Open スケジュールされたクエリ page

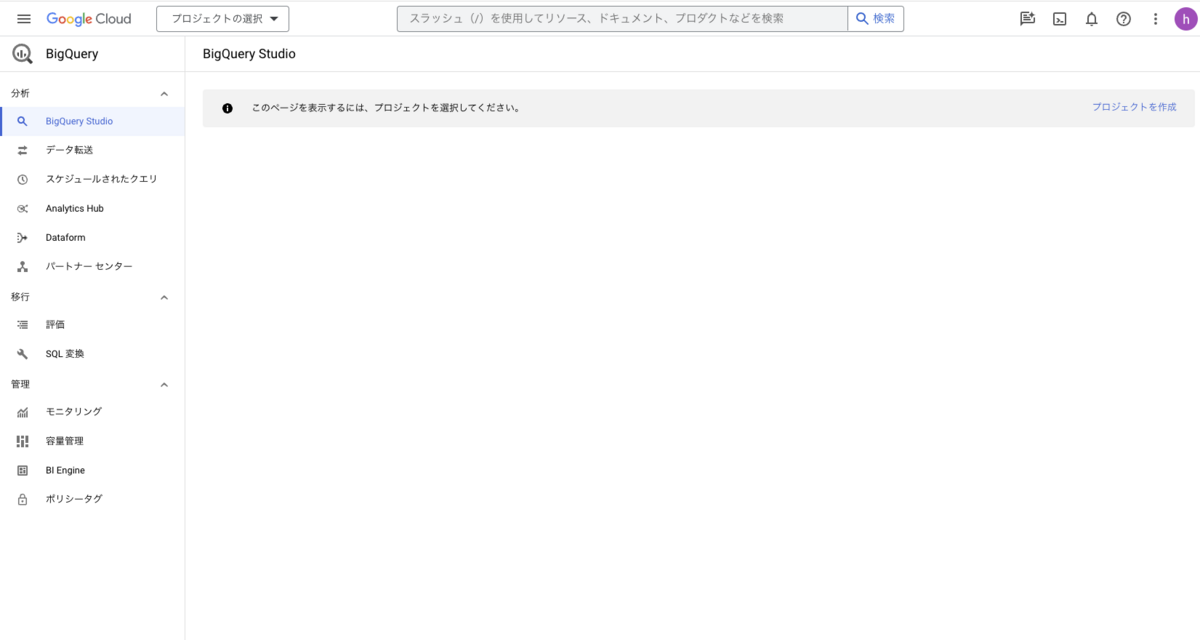[x=92, y=179]
